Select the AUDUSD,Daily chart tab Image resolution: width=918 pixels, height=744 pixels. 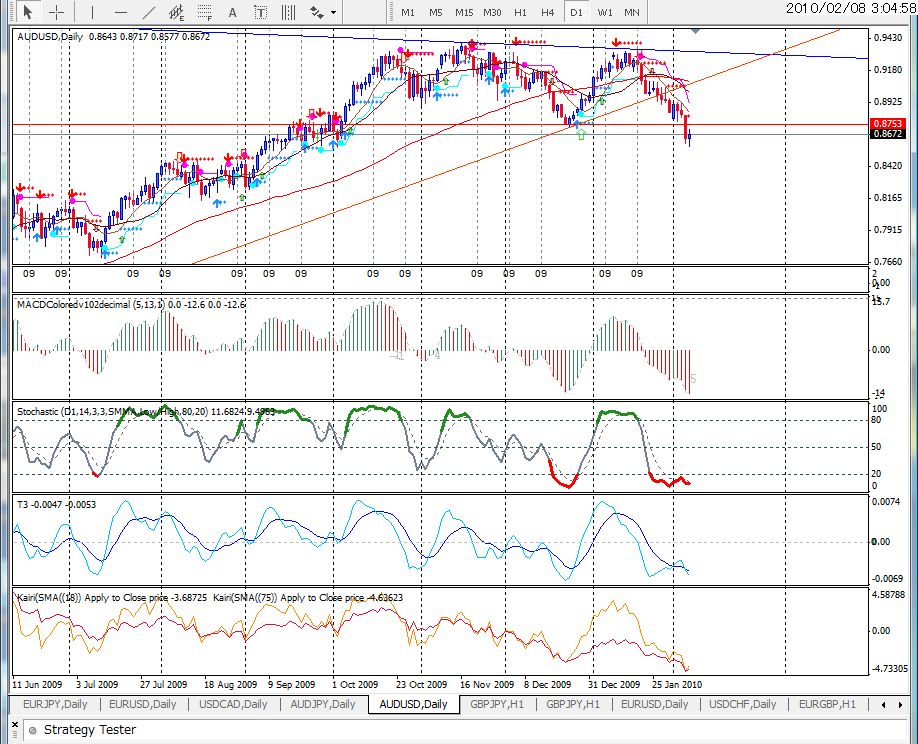[x=413, y=704]
